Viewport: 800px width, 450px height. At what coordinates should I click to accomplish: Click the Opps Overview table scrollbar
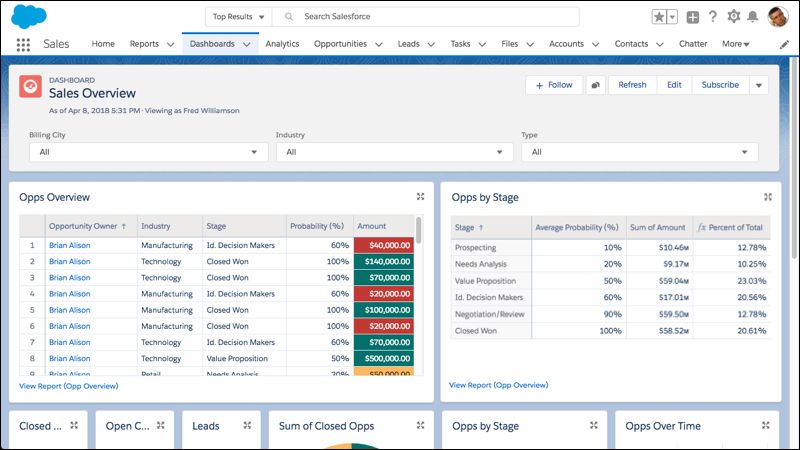click(x=419, y=230)
